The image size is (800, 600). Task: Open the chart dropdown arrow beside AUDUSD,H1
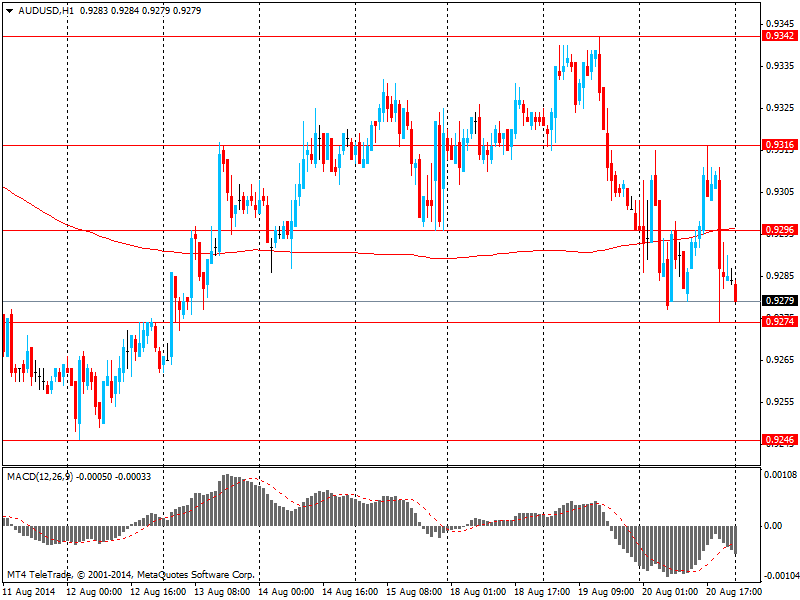(x=10, y=11)
